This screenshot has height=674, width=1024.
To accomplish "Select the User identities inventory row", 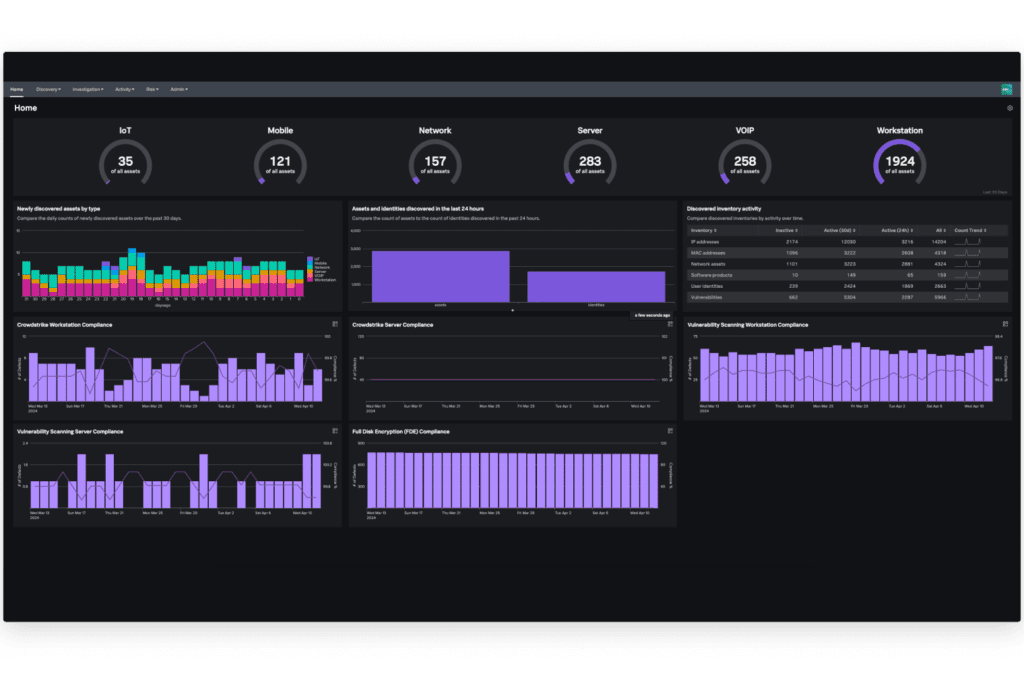I will [846, 286].
